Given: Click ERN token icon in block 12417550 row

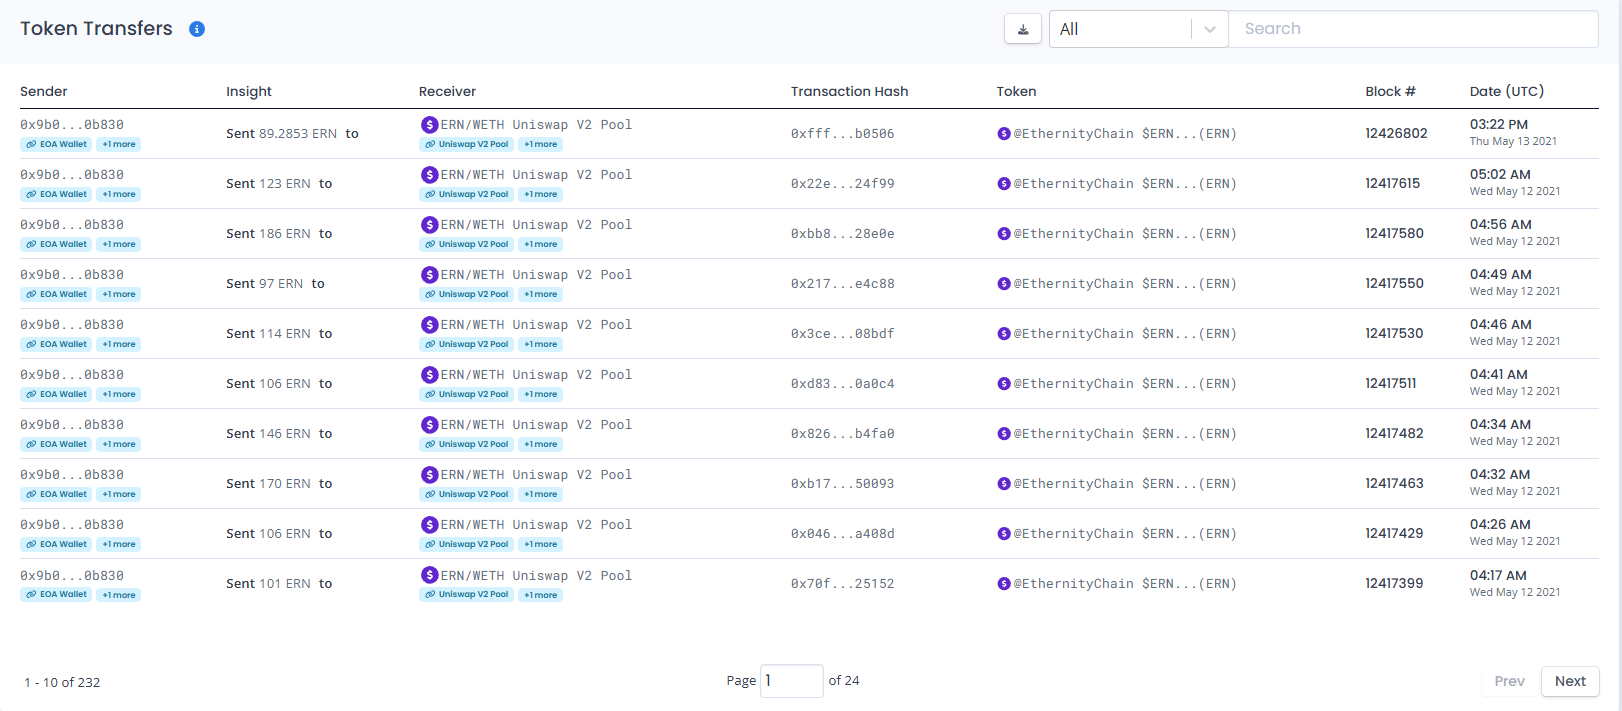Looking at the screenshot, I should (x=1004, y=284).
